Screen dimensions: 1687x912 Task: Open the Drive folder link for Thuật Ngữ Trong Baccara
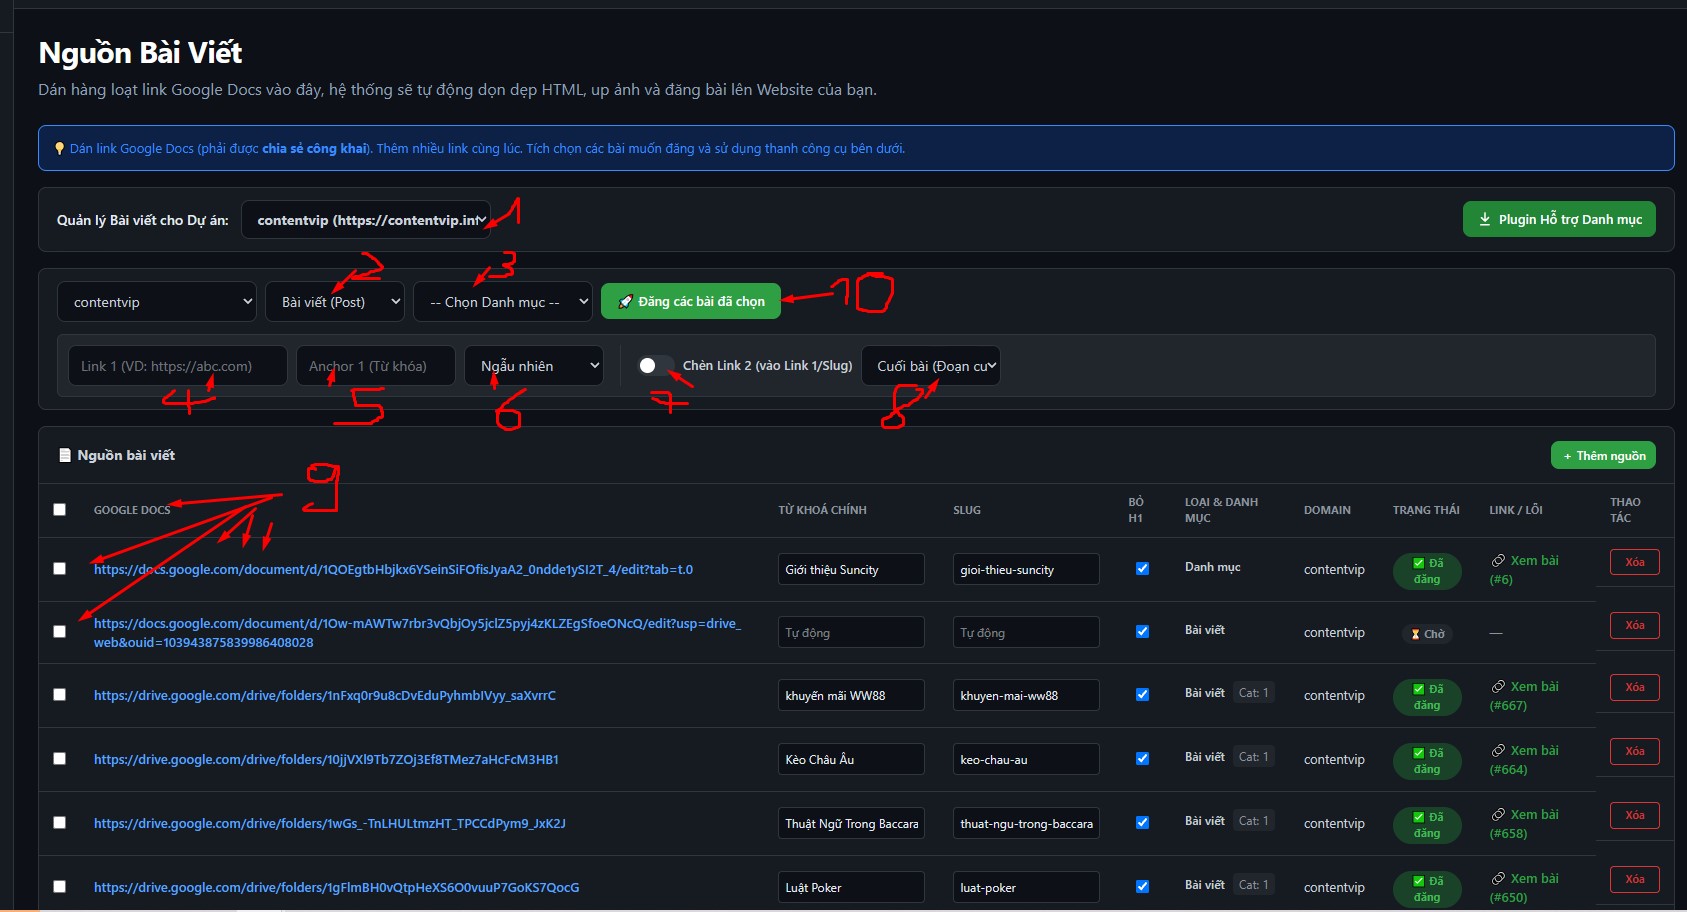330,824
